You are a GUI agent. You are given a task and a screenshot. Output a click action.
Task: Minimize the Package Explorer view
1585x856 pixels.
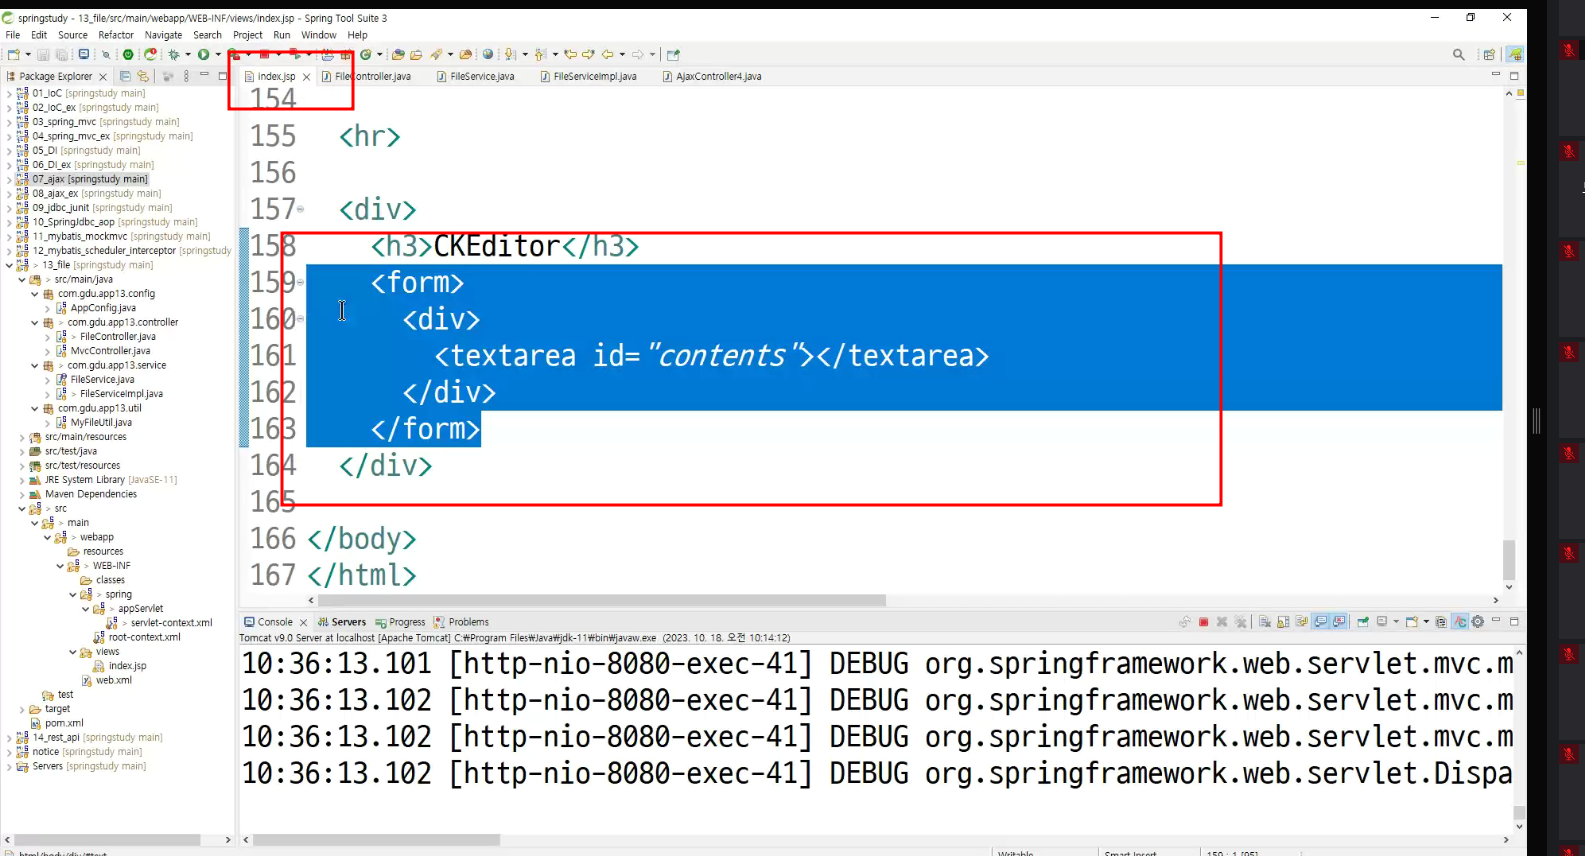pos(204,75)
